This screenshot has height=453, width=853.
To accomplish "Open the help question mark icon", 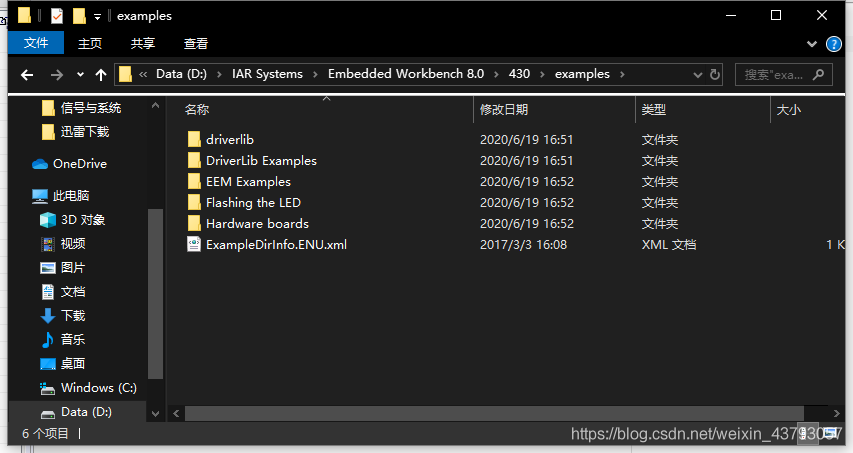I will [833, 44].
